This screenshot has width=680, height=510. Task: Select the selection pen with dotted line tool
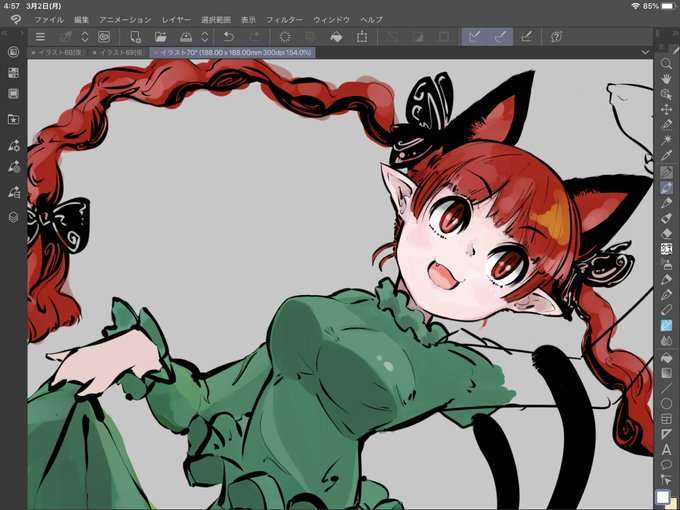tap(666, 124)
